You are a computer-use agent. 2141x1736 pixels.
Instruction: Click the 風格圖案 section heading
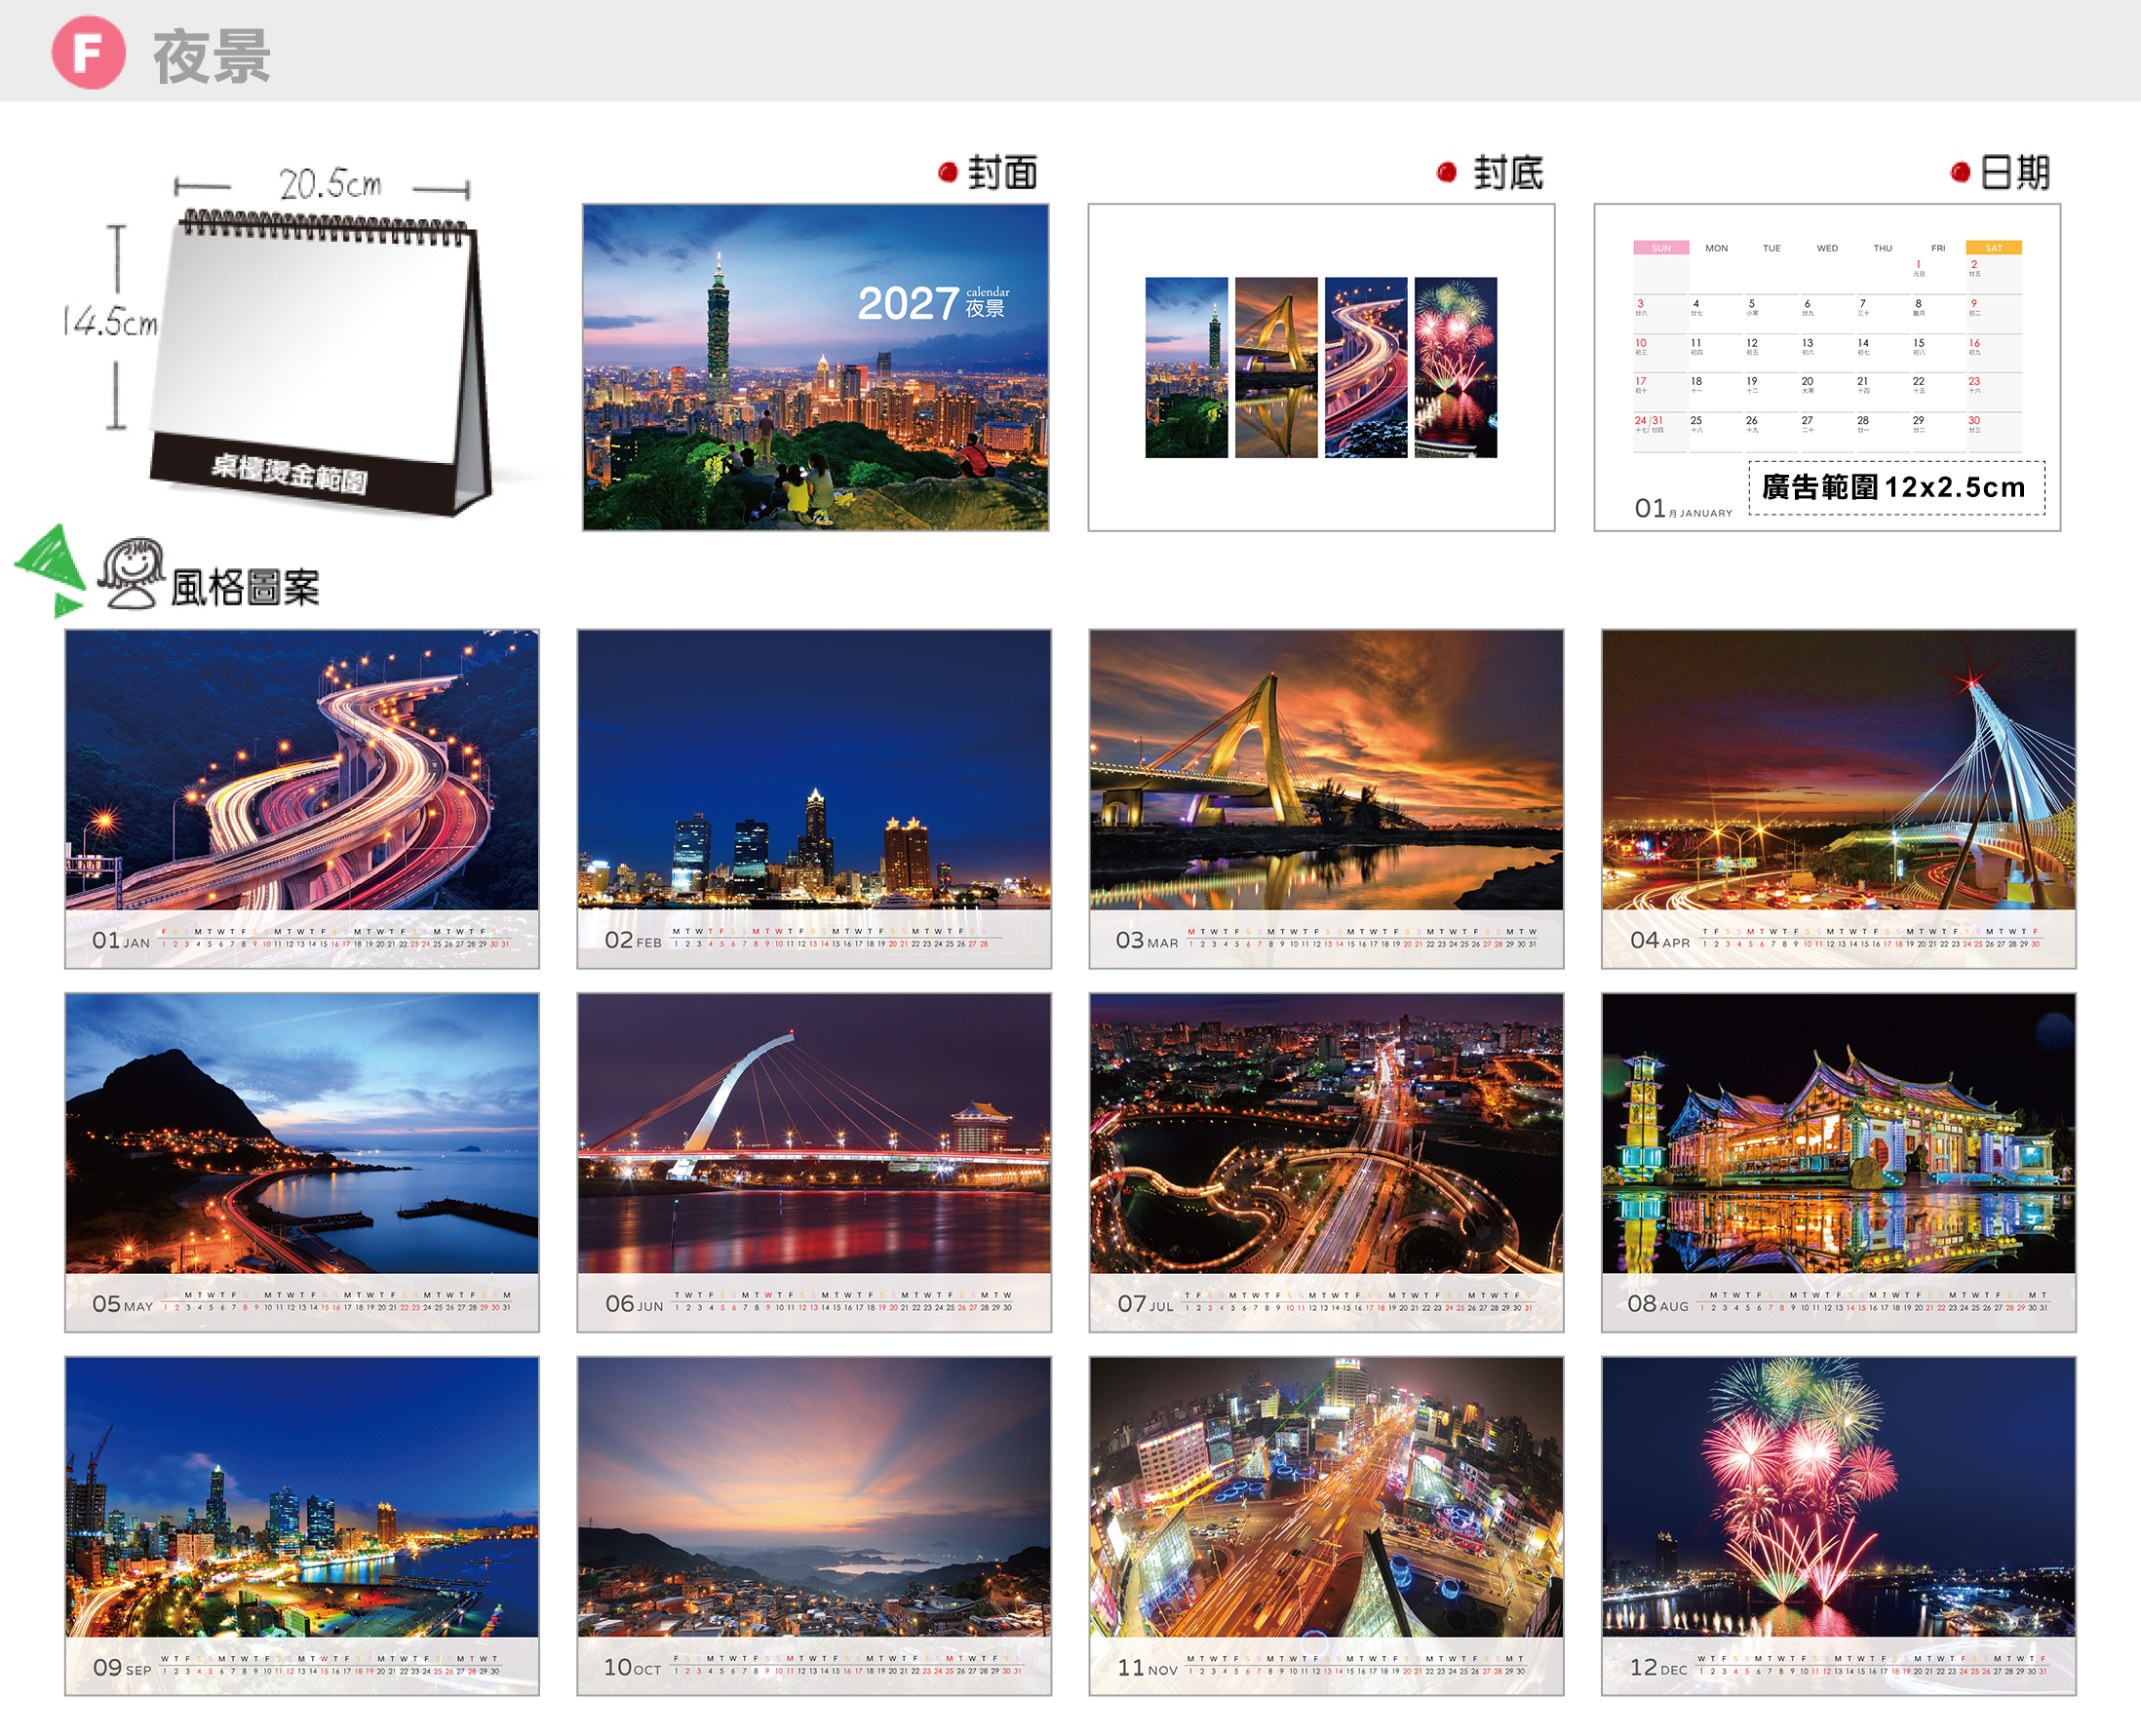tap(245, 587)
